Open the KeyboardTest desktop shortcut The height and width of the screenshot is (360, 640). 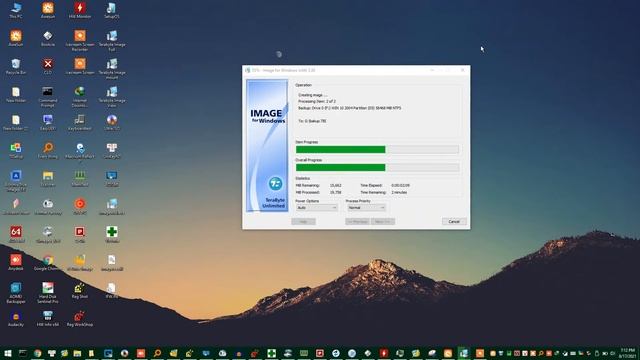pyautogui.click(x=80, y=122)
